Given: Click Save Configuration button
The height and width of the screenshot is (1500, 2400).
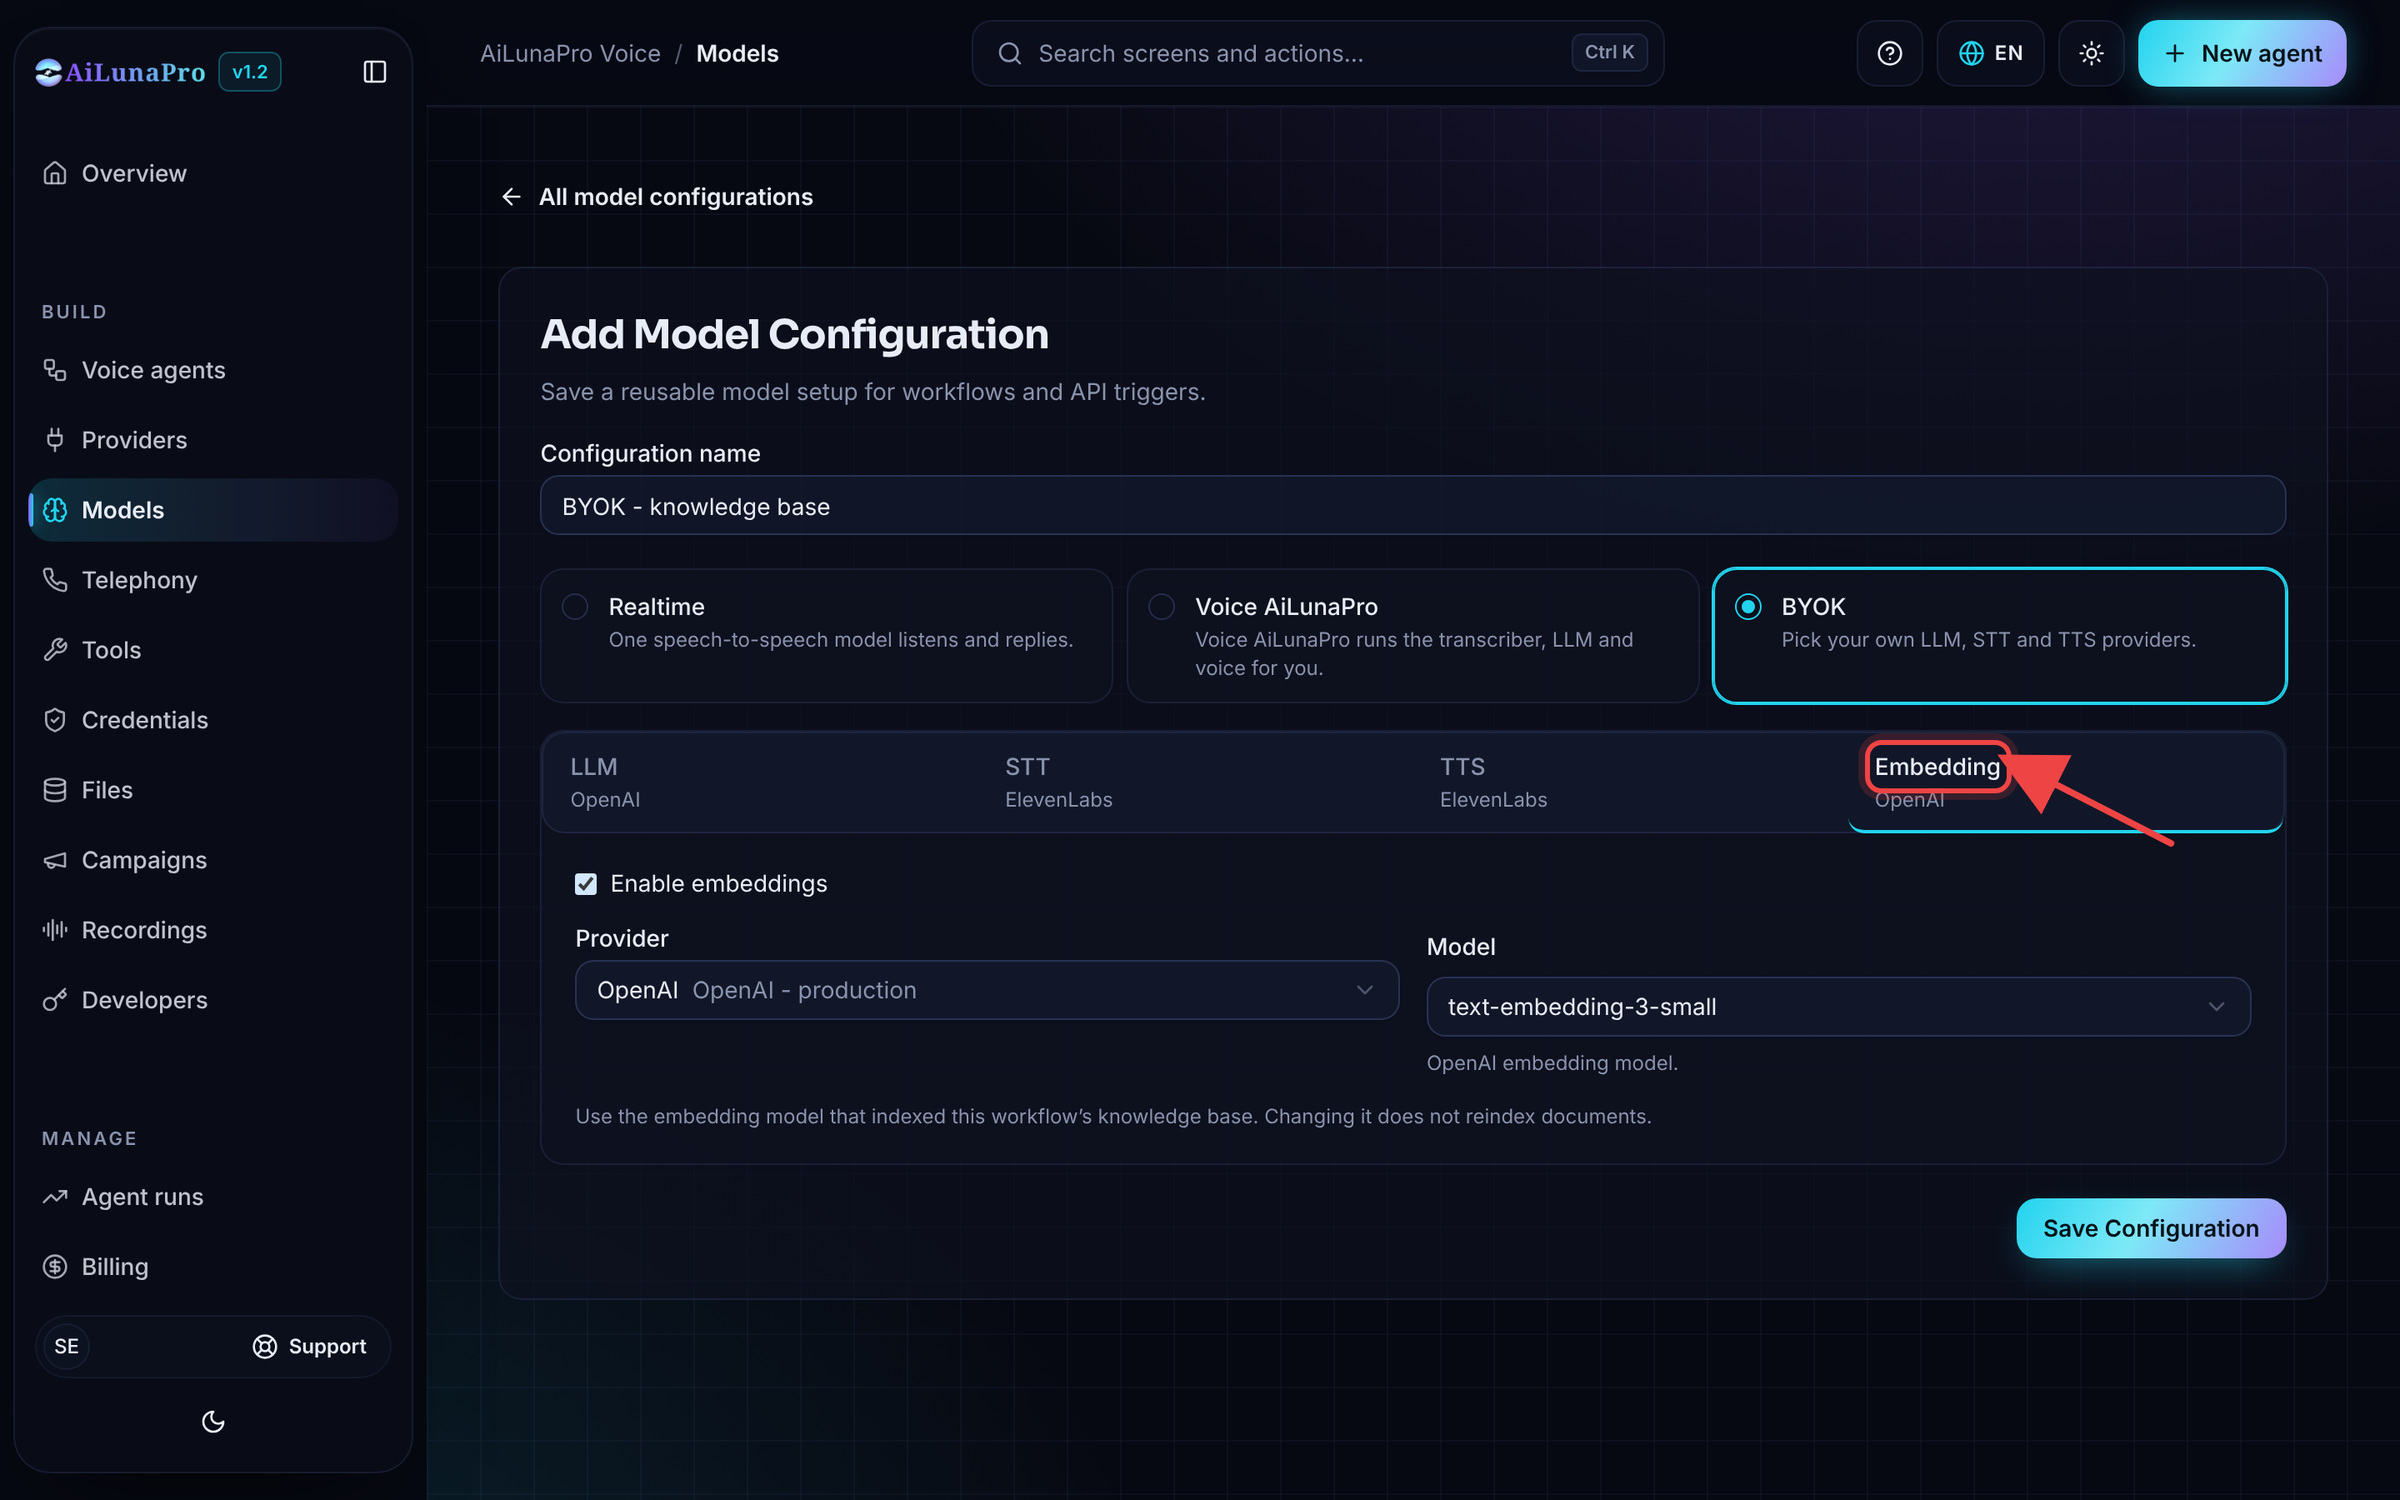Looking at the screenshot, I should click(2151, 1228).
